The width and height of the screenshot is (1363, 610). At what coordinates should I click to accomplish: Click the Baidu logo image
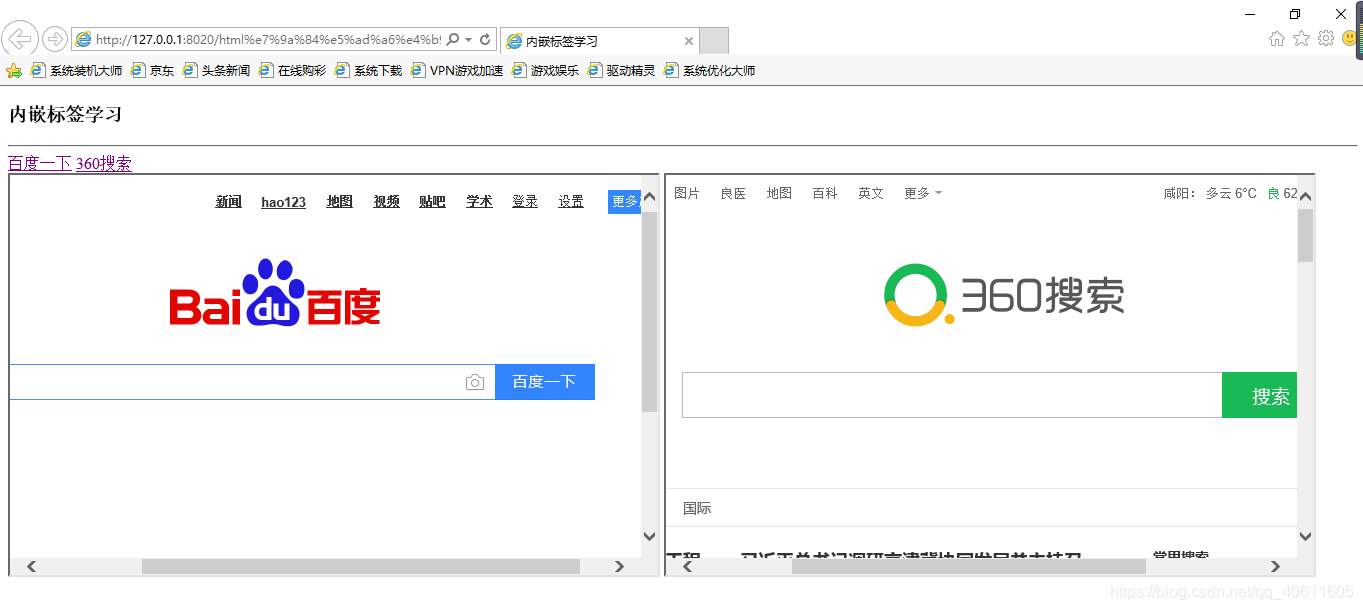(x=275, y=292)
